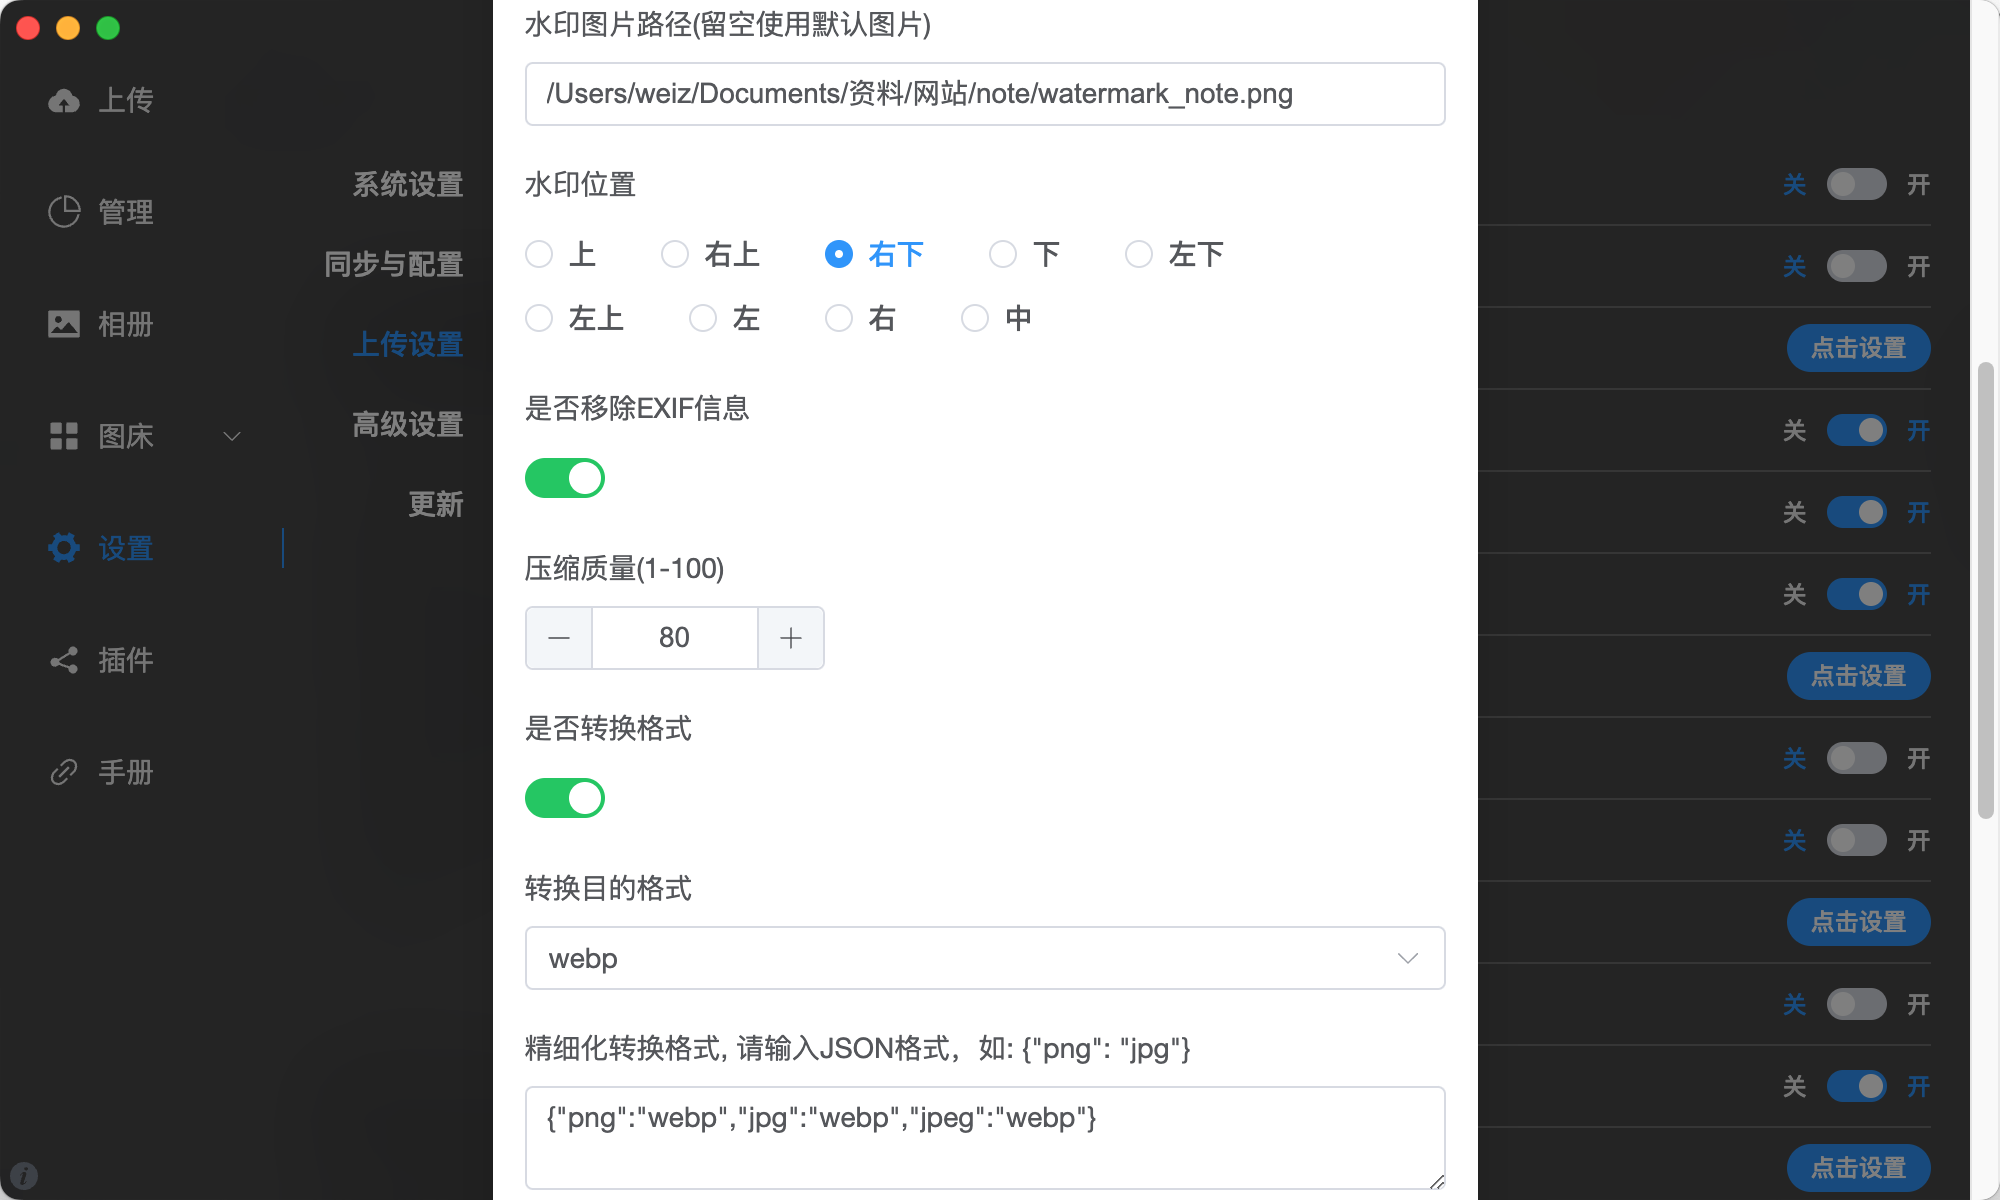This screenshot has width=2000, height=1200.
Task: Switch to the 系统设置 tab
Action: pyautogui.click(x=406, y=185)
